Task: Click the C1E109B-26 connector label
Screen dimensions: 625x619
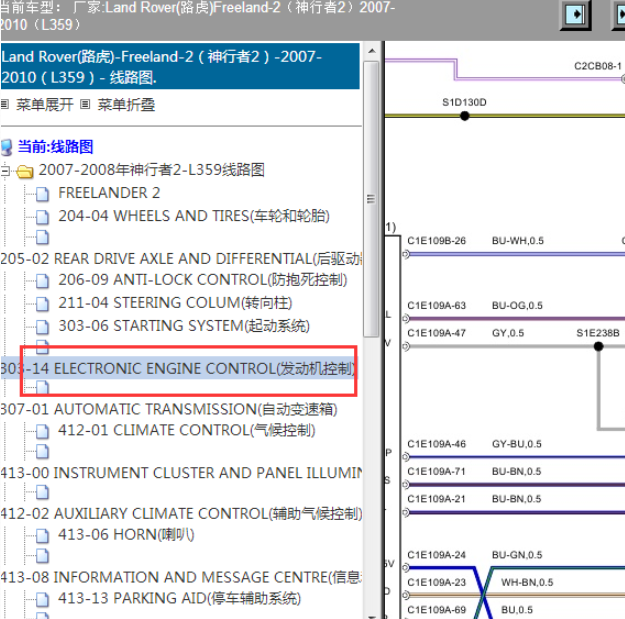Action: click(x=436, y=241)
